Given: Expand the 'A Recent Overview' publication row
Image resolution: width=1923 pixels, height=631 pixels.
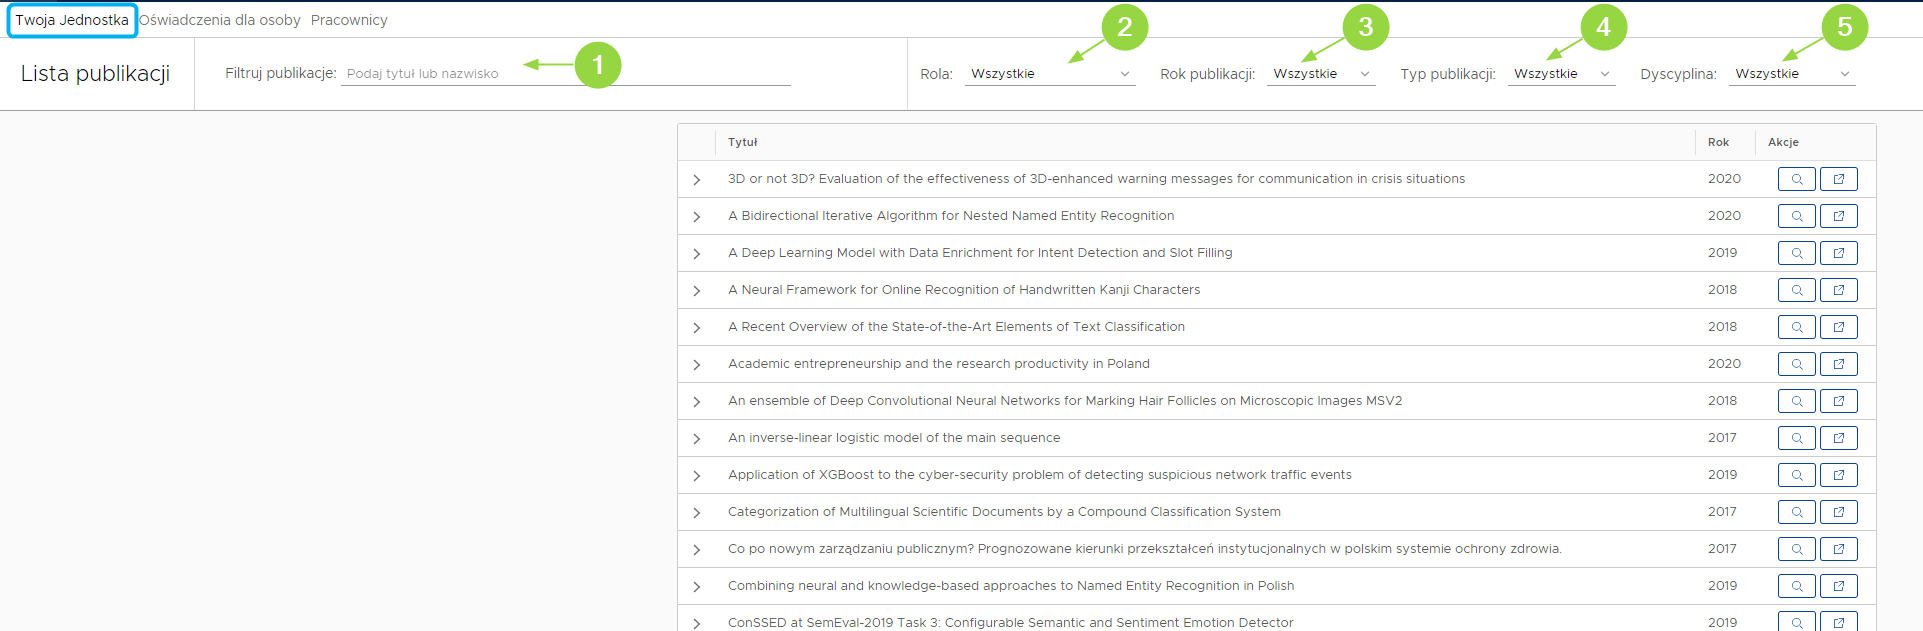Looking at the screenshot, I should coord(697,328).
